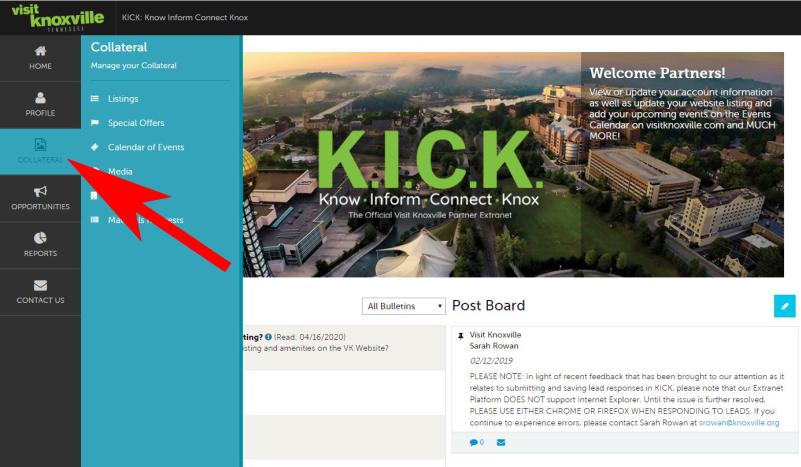This screenshot has width=801, height=467.
Task: Click the K.I.C.K. welcome banner image
Action: point(513,165)
